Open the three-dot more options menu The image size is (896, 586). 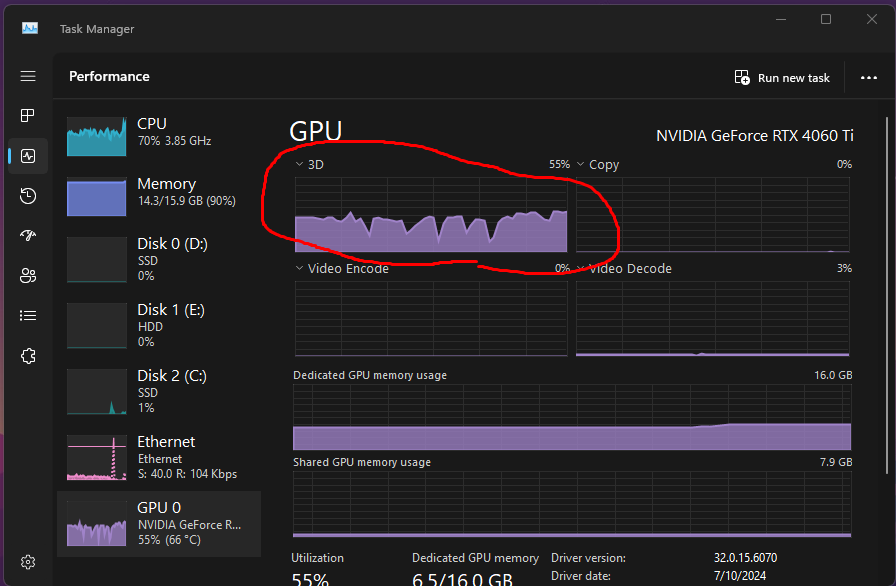click(869, 78)
